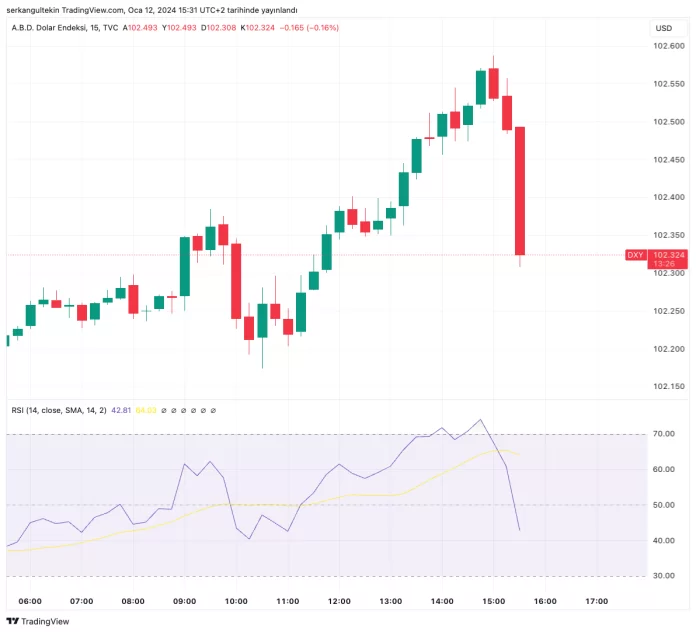The height and width of the screenshot is (632, 696).
Task: Click the RSI 70.00 scale level
Action: [665, 434]
